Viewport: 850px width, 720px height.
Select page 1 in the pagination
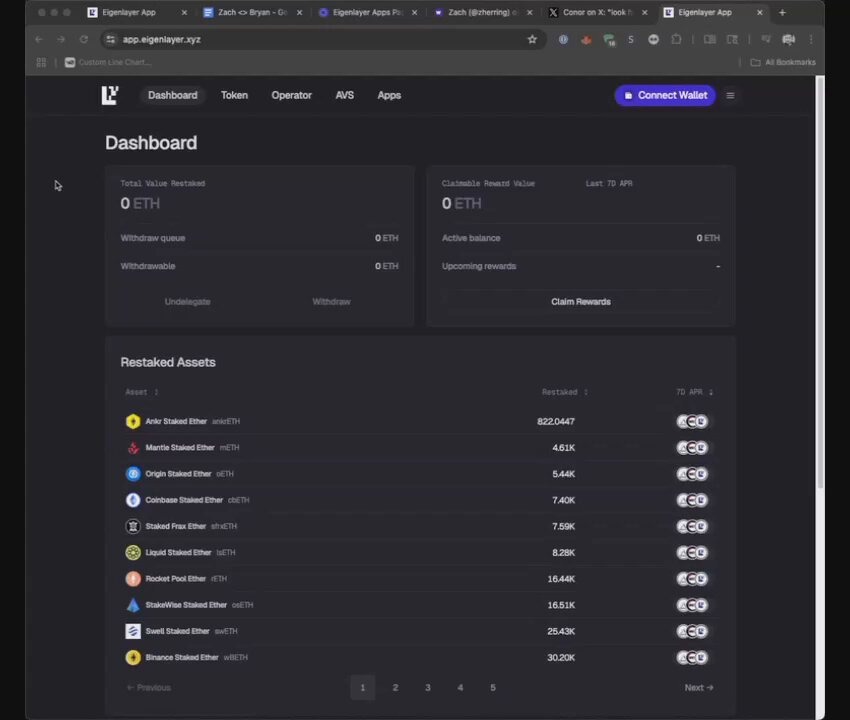363,687
